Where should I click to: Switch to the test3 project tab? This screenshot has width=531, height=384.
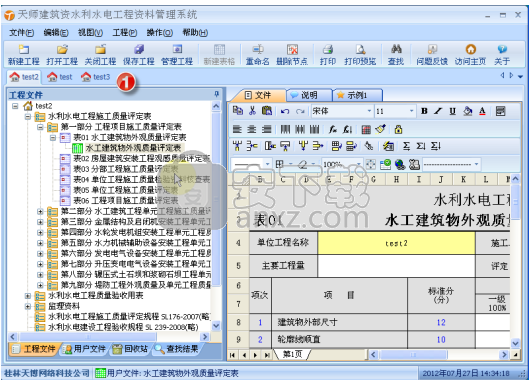[96, 77]
